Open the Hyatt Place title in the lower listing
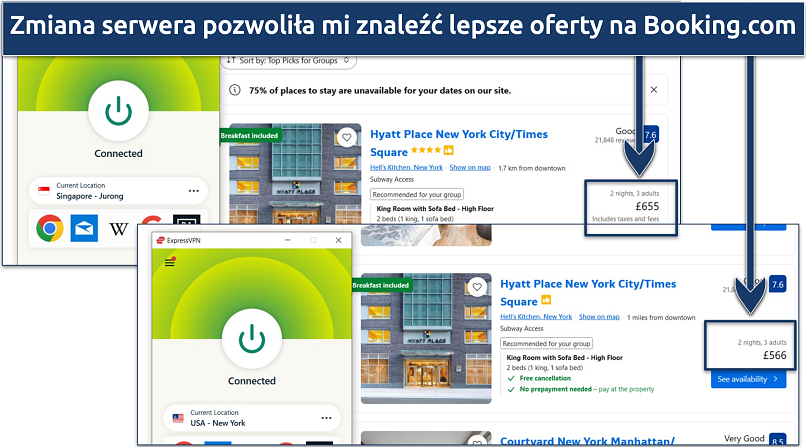The height and width of the screenshot is (447, 806). click(588, 285)
